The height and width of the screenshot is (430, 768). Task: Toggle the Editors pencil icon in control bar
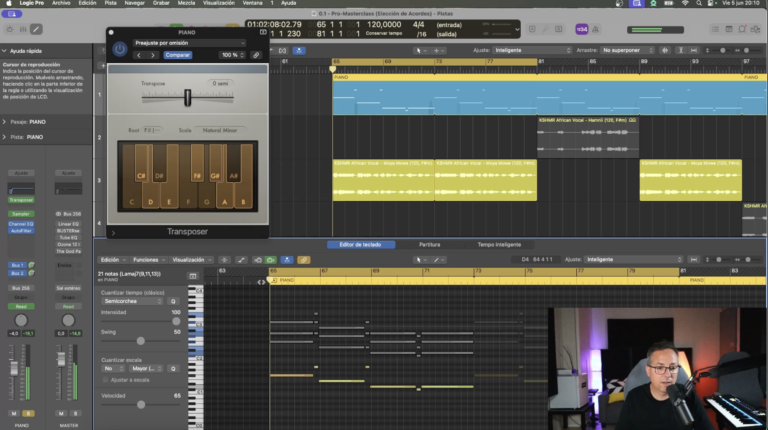pyautogui.click(x=36, y=29)
